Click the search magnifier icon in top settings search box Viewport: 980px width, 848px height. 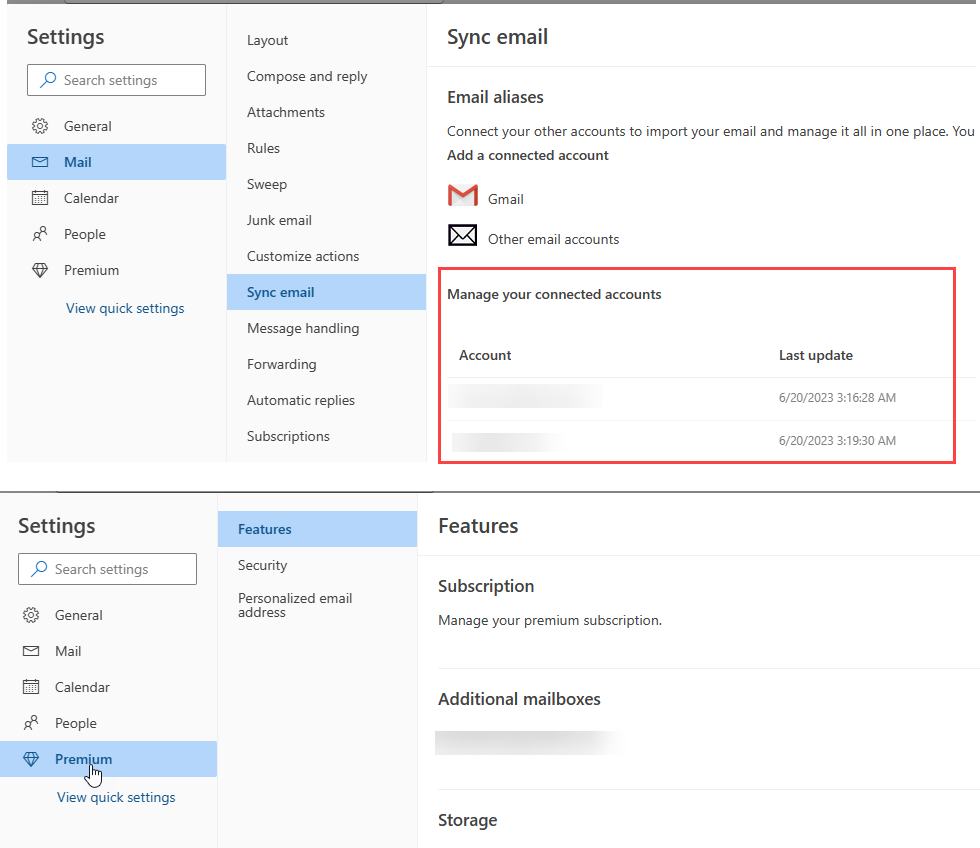tap(48, 80)
